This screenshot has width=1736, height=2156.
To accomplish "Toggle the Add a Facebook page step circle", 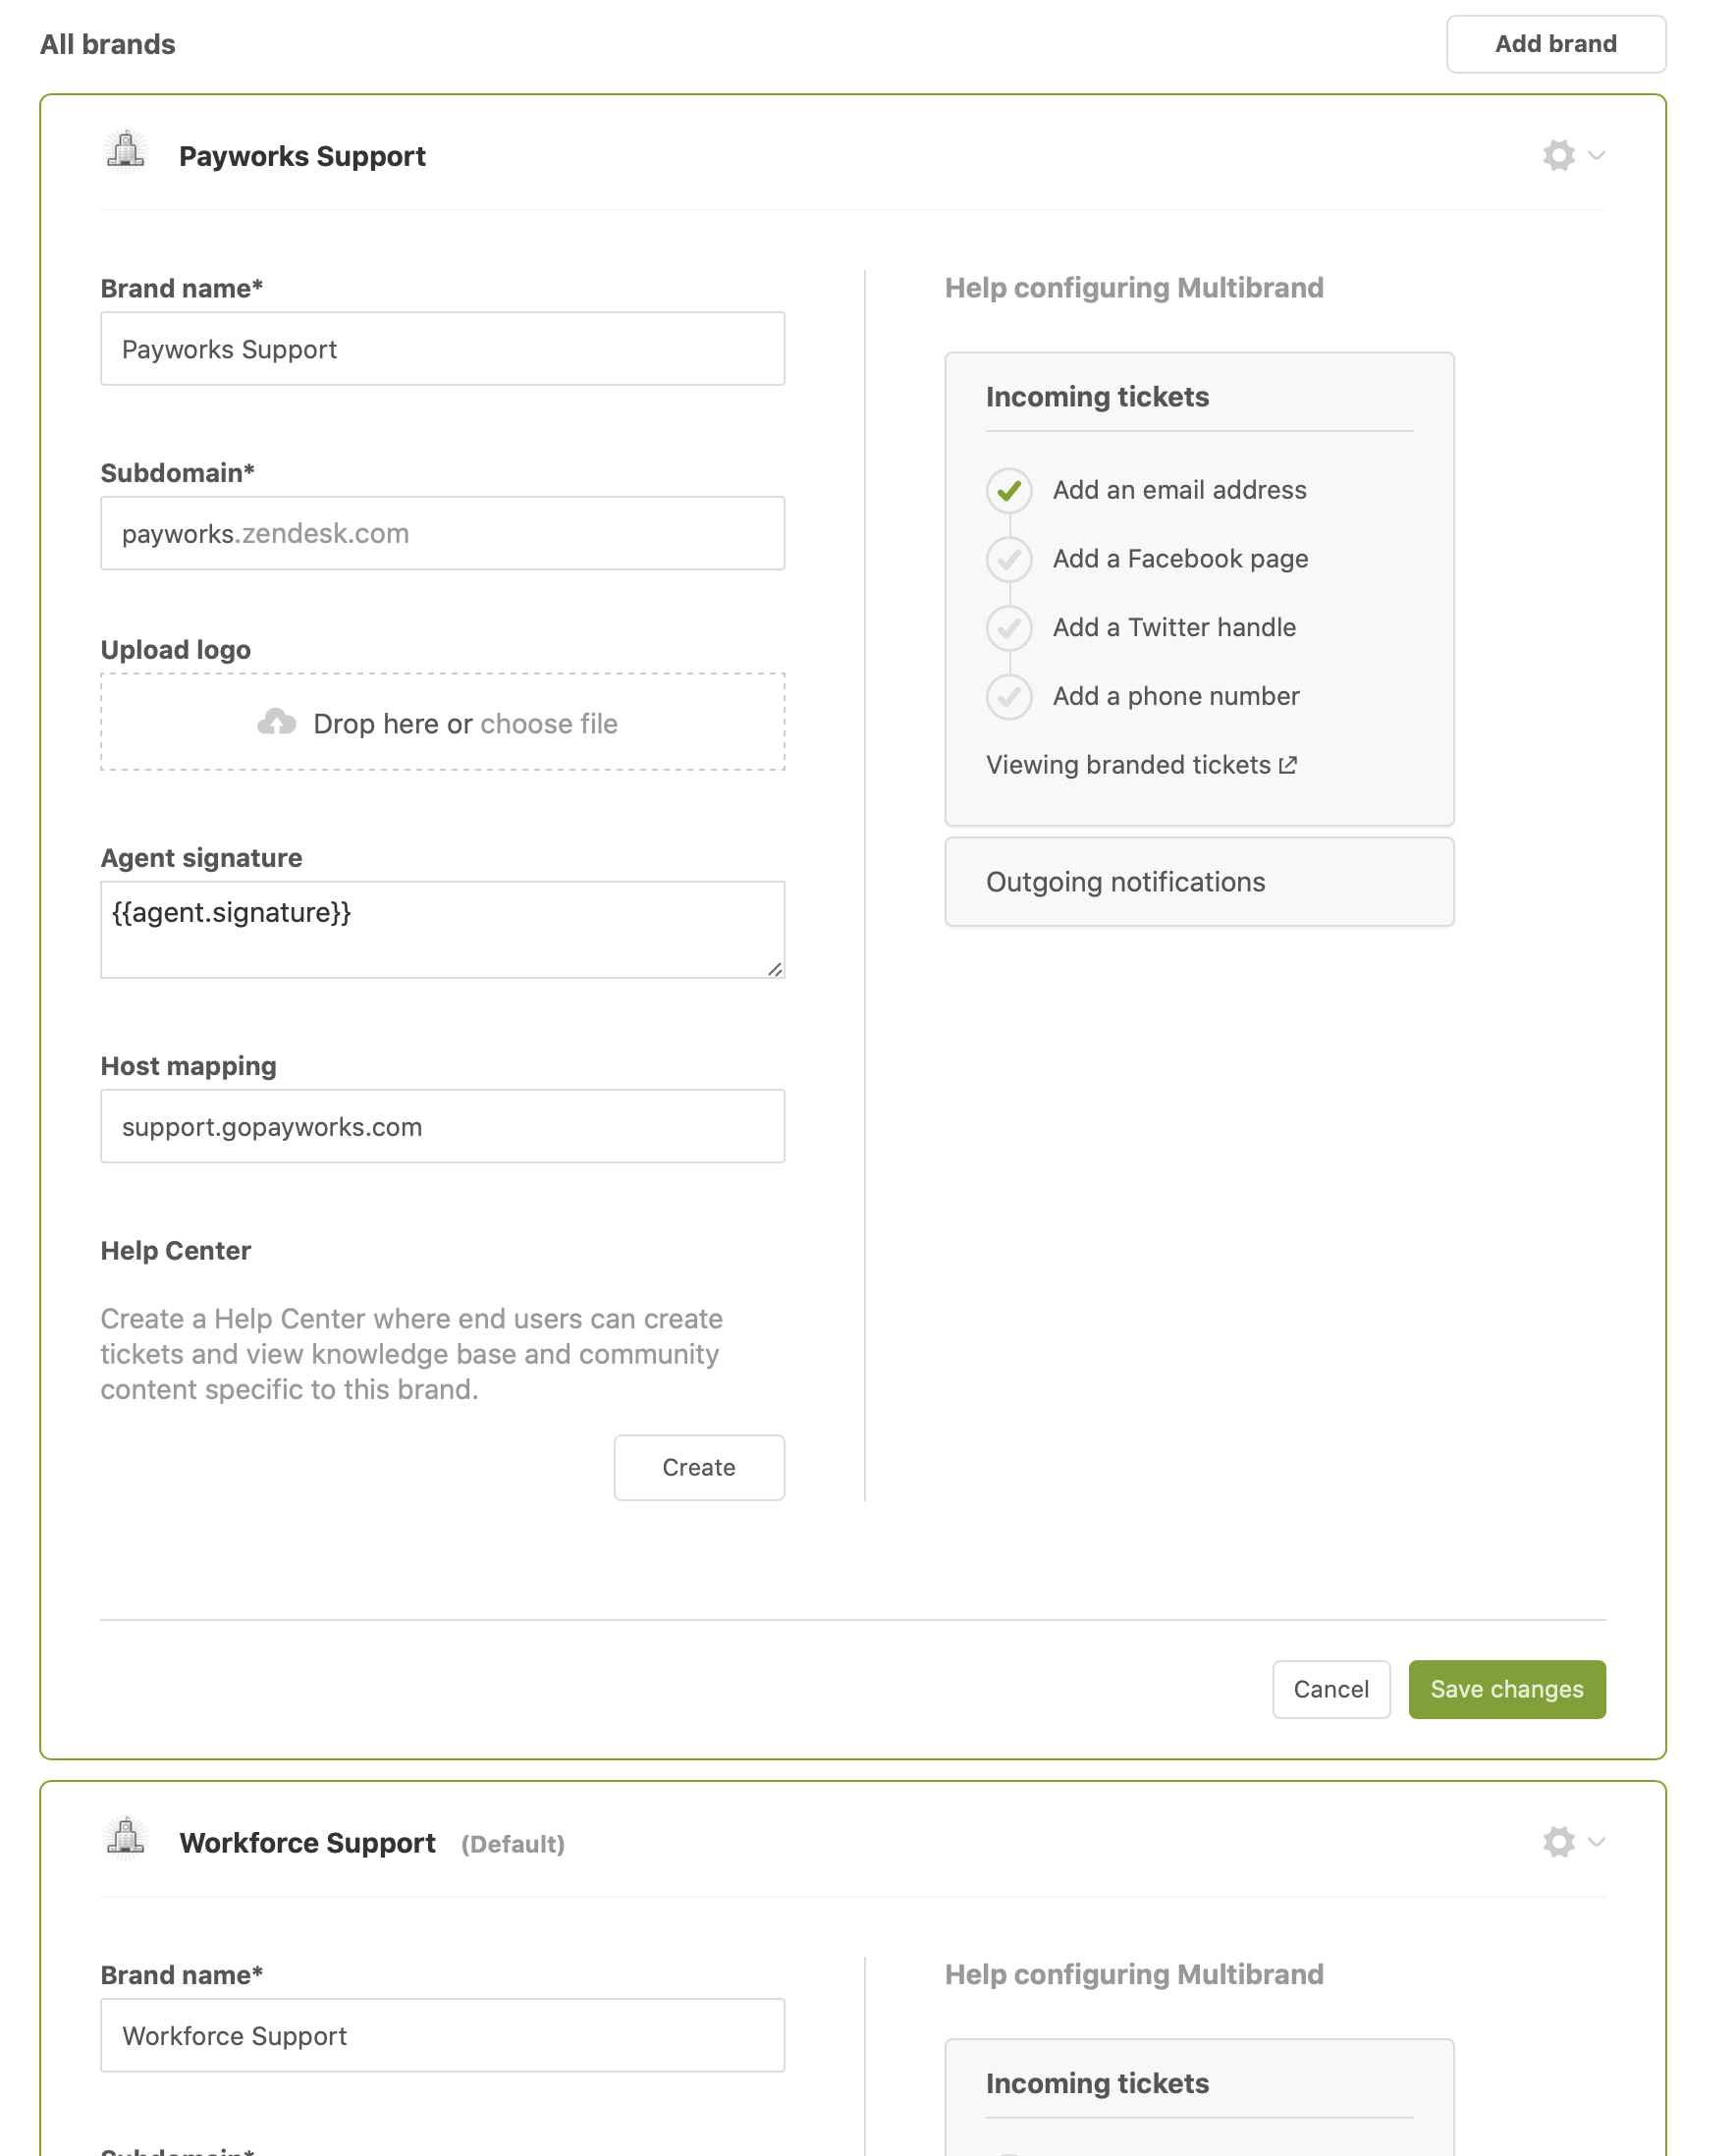I will (x=1009, y=559).
